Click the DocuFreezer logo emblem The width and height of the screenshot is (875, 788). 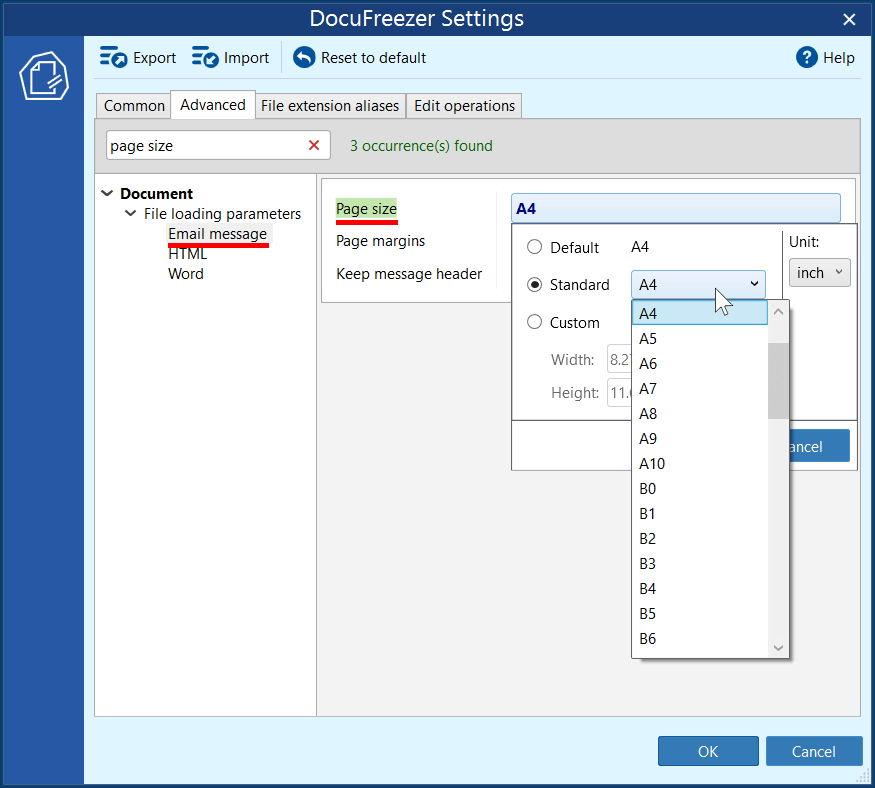pos(42,75)
